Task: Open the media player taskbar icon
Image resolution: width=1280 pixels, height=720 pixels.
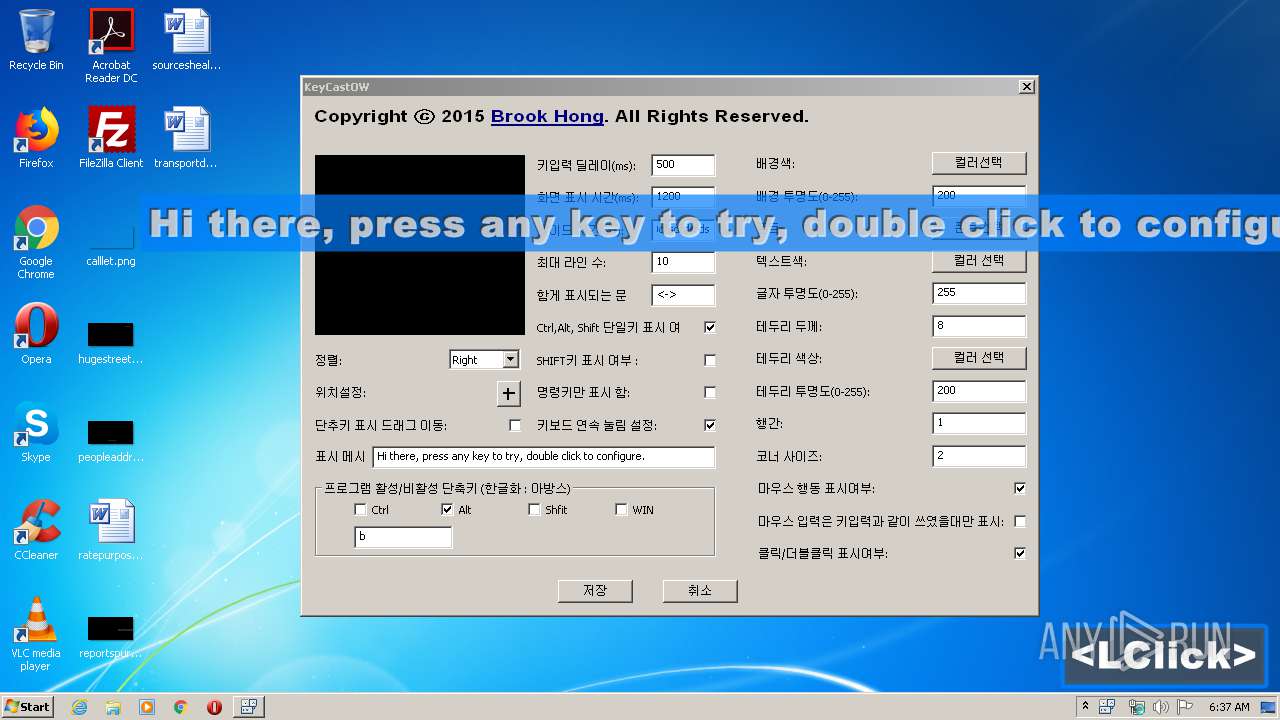Action: click(147, 707)
